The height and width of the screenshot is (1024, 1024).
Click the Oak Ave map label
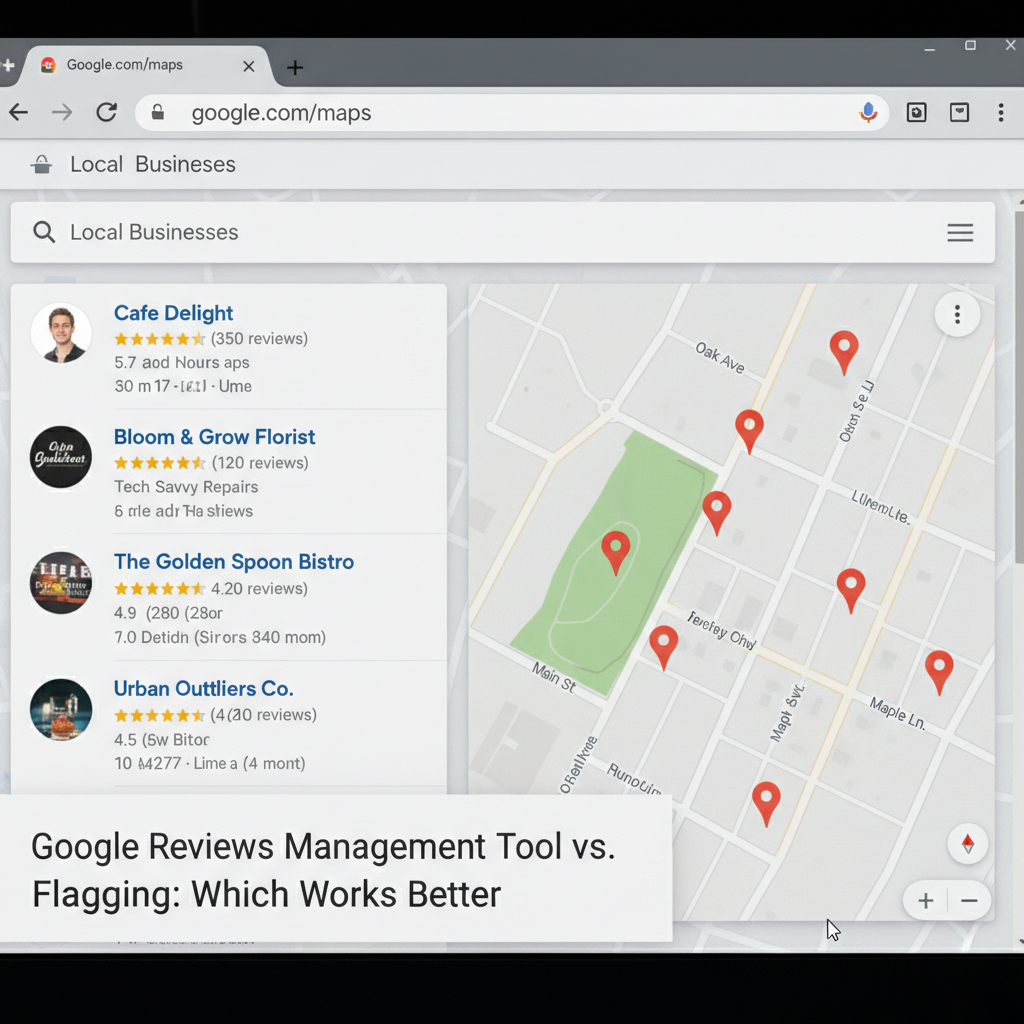click(720, 358)
